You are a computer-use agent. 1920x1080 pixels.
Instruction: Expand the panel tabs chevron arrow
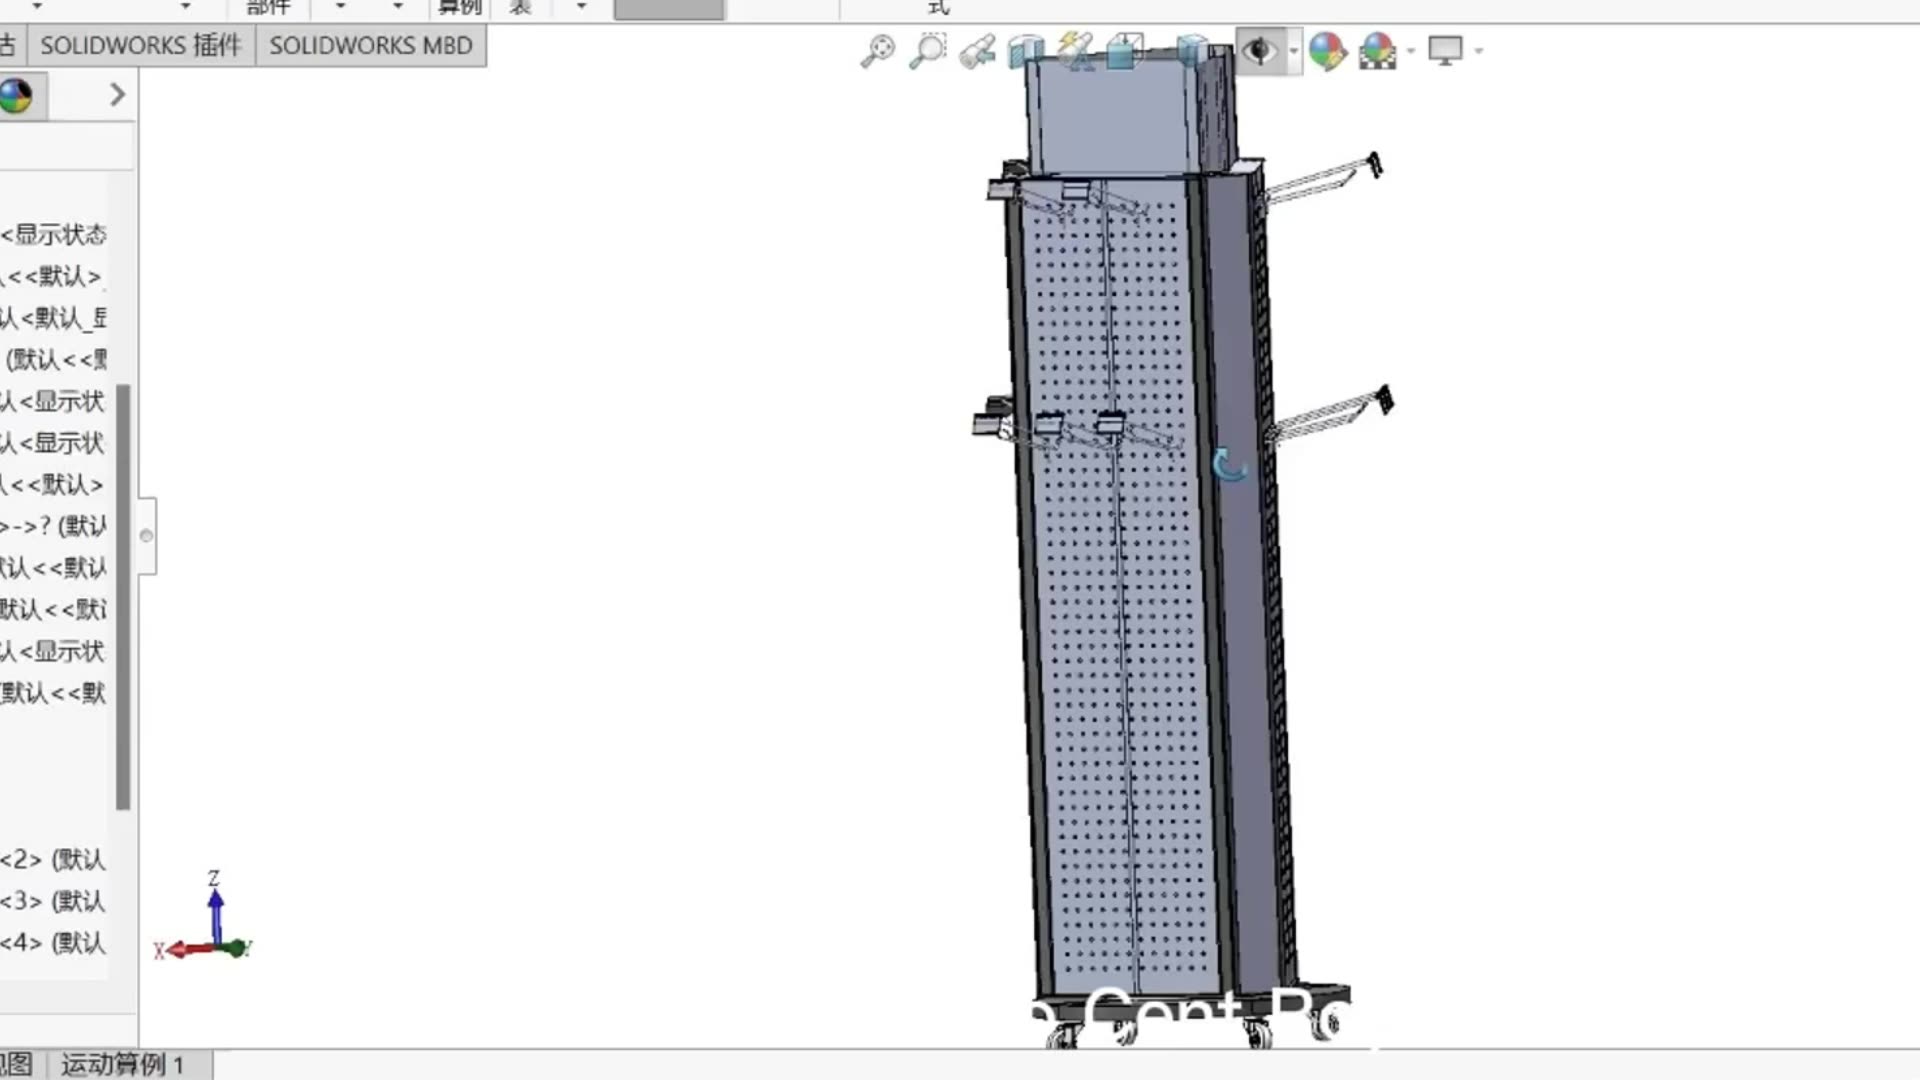pyautogui.click(x=117, y=95)
